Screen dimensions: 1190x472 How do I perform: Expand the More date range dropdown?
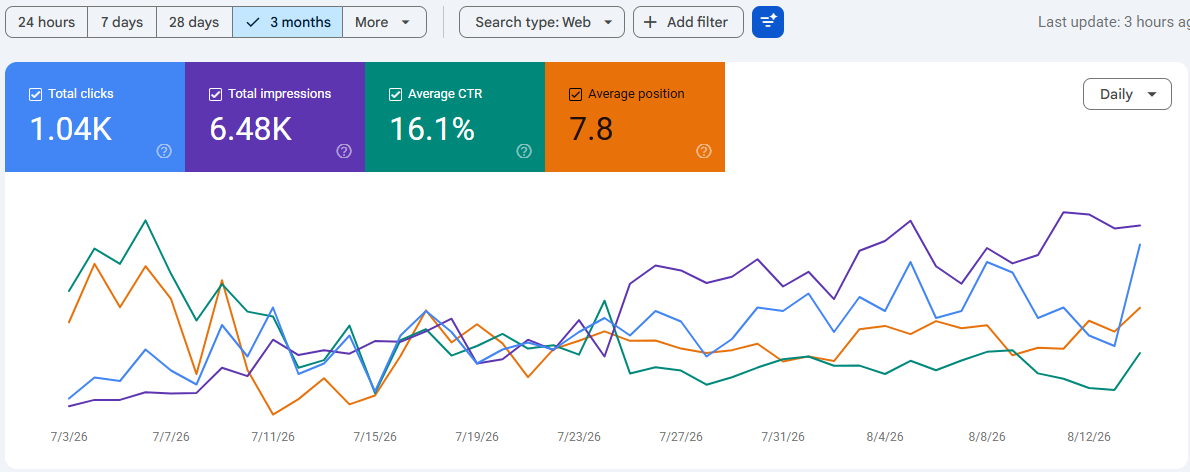pos(384,22)
